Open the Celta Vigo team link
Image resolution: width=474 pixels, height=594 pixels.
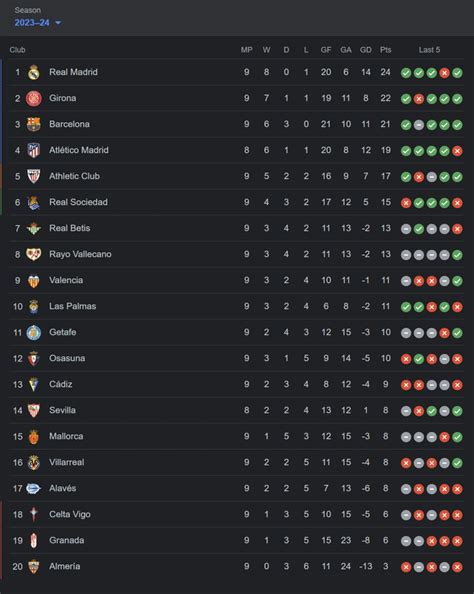(x=70, y=514)
